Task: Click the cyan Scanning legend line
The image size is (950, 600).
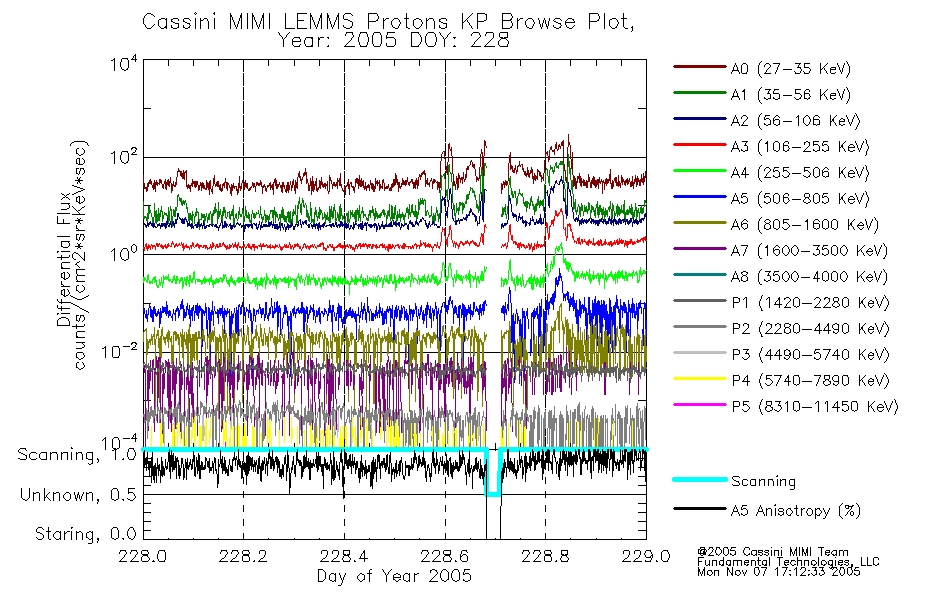Action: point(700,479)
